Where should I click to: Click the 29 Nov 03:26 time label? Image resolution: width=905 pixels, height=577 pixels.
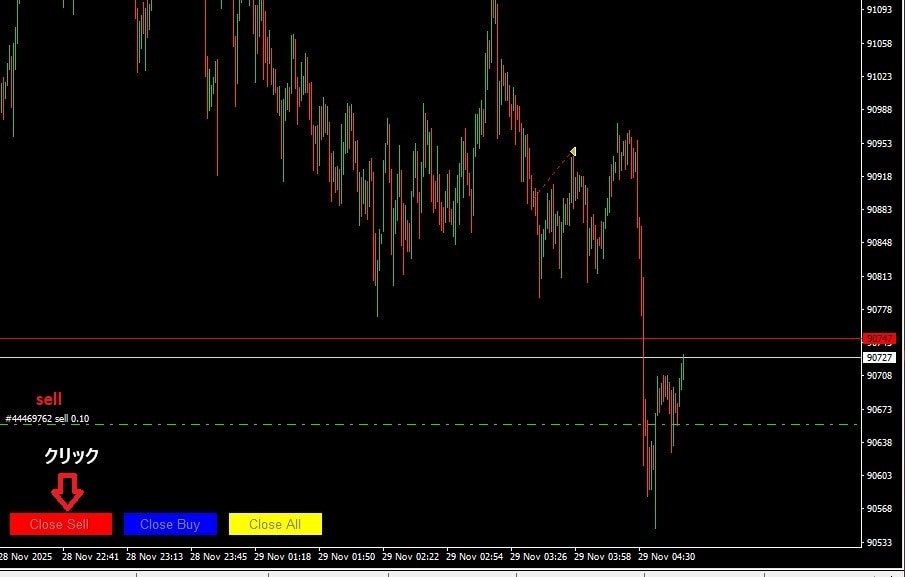[538, 557]
